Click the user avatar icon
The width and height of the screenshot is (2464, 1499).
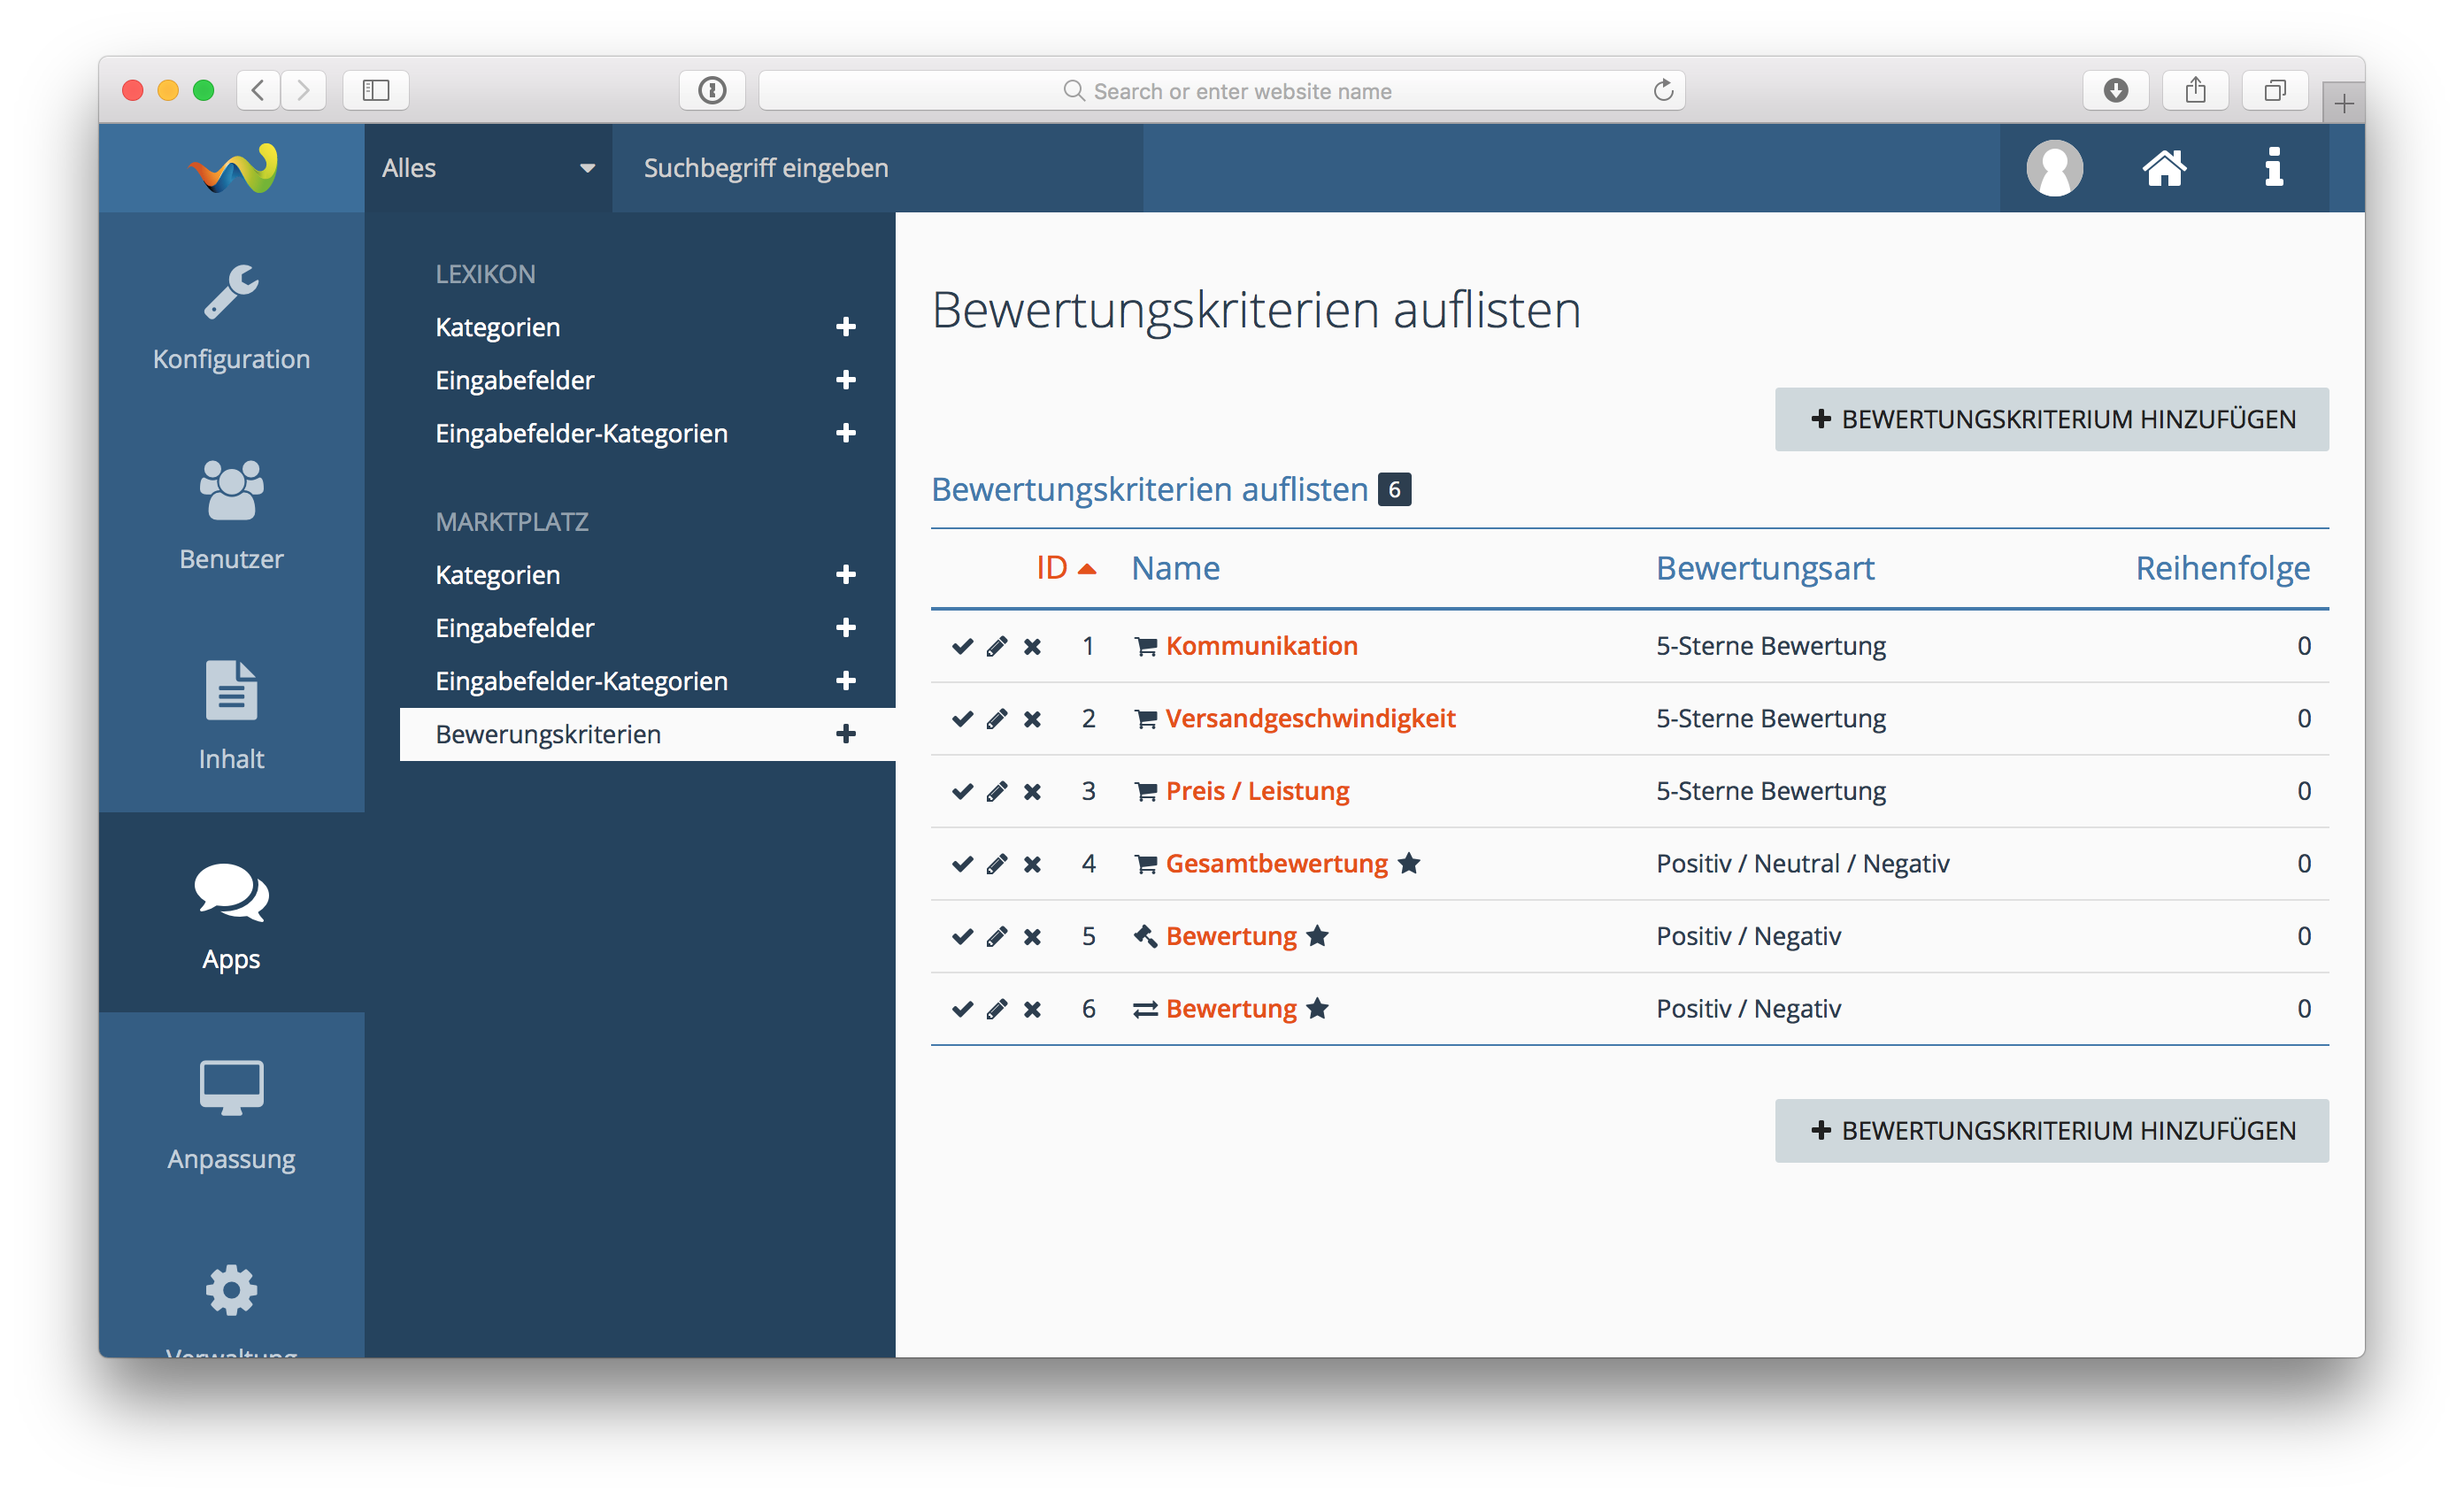[2054, 168]
